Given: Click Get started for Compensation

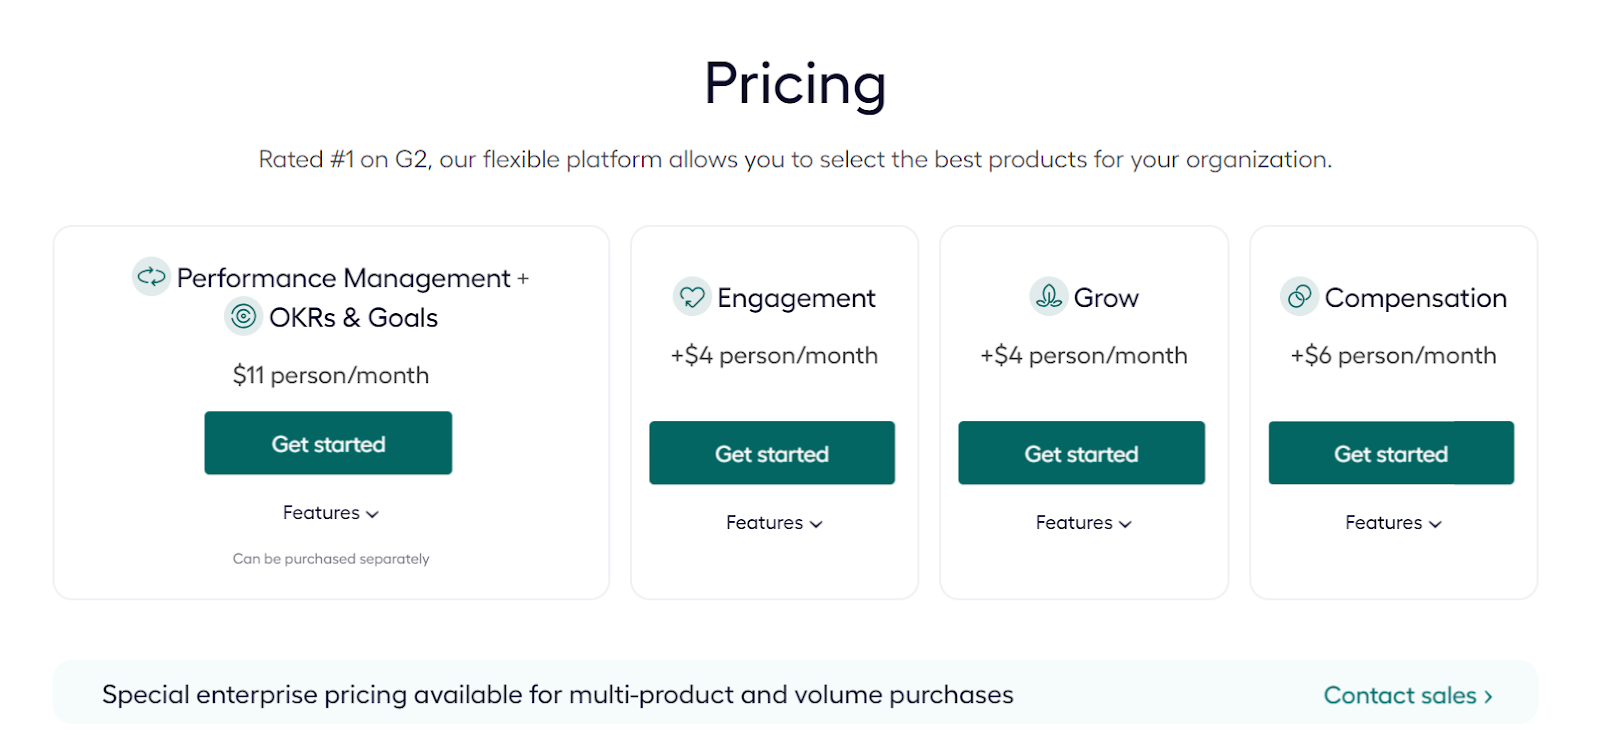Looking at the screenshot, I should (x=1391, y=453).
